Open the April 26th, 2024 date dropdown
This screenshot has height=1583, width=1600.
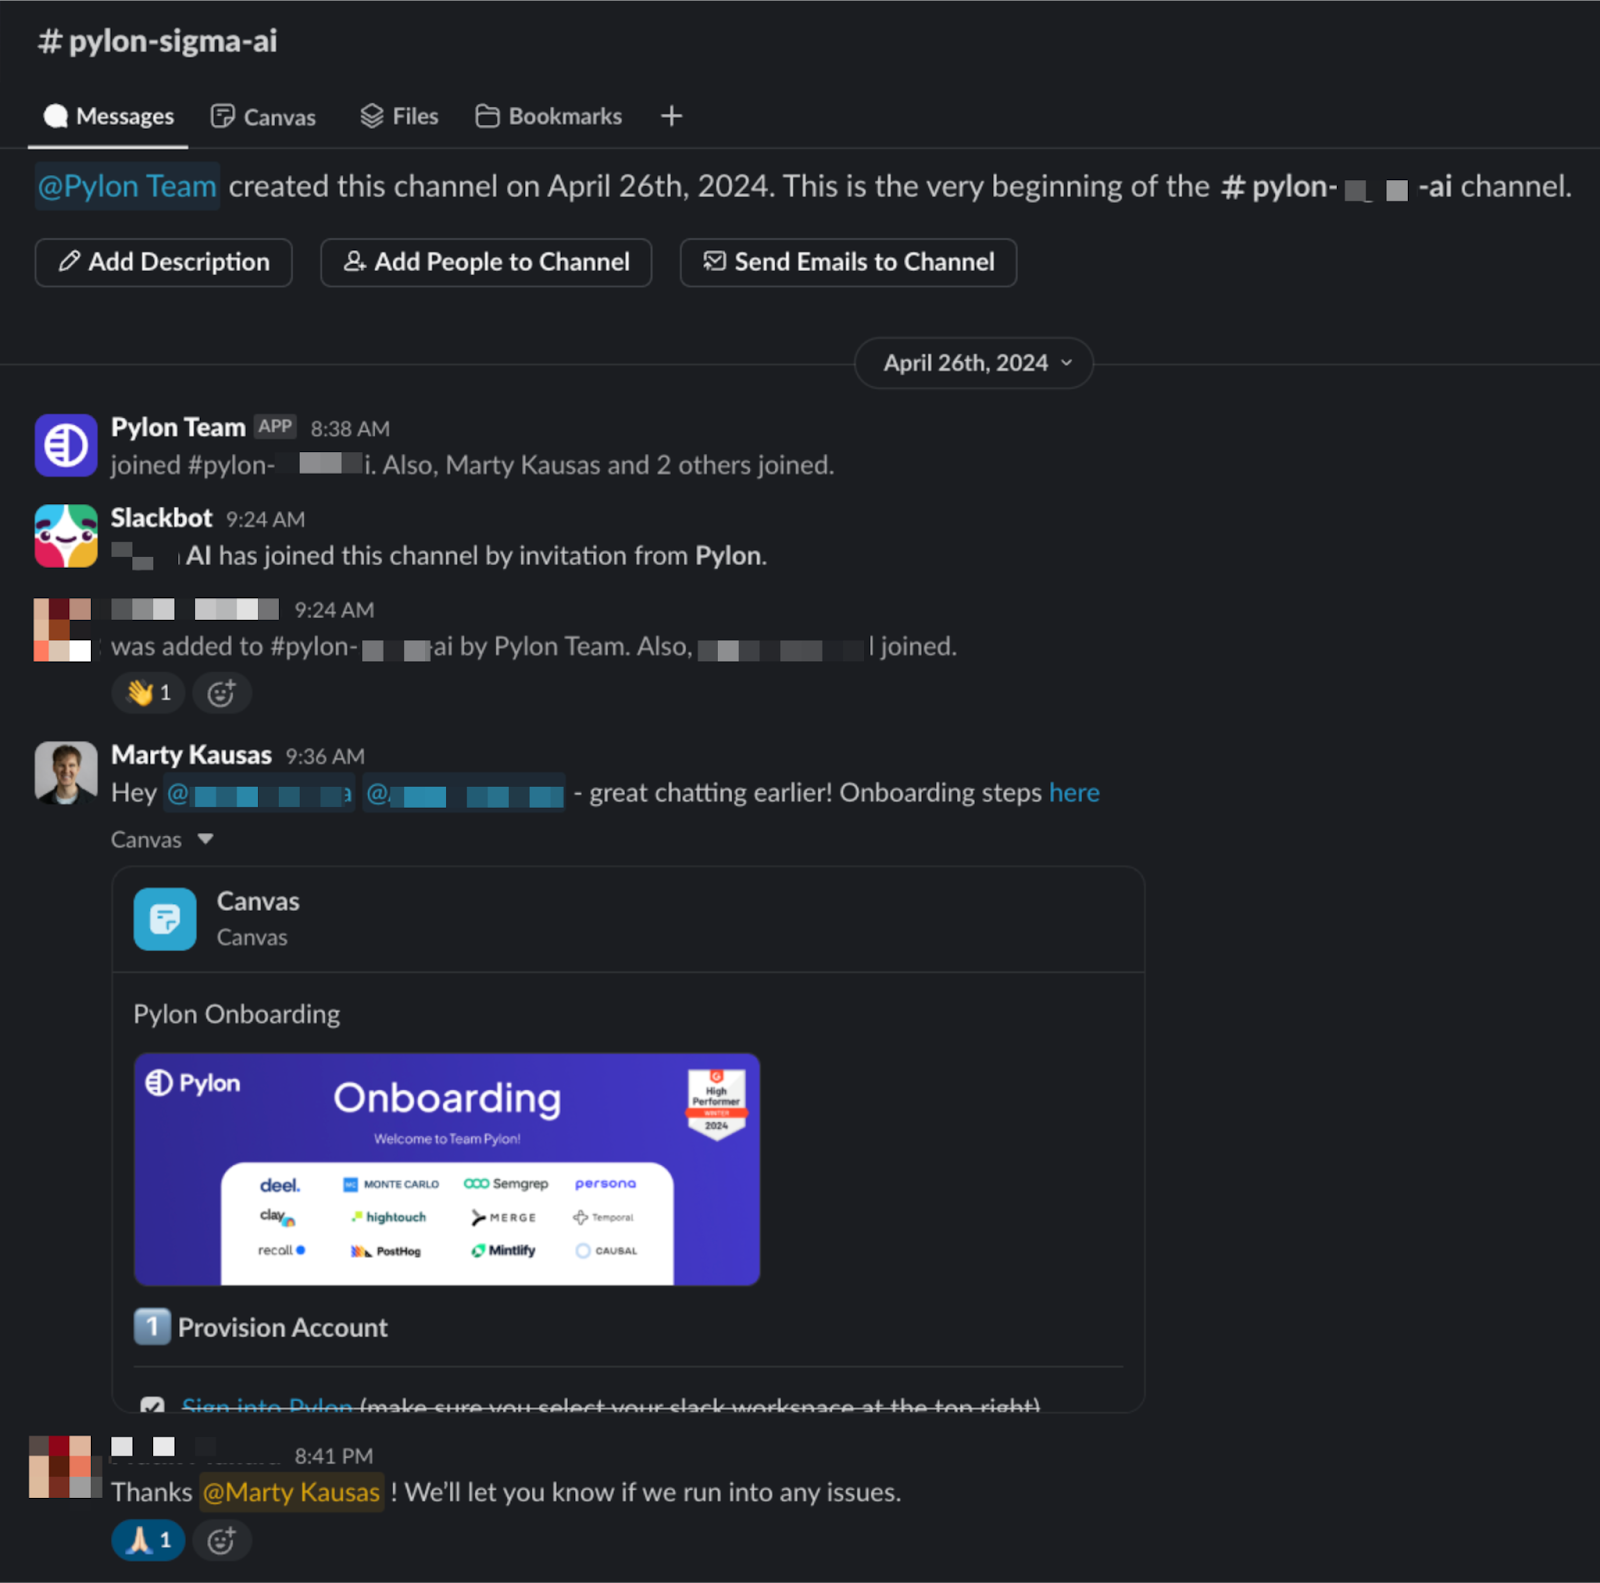974,363
